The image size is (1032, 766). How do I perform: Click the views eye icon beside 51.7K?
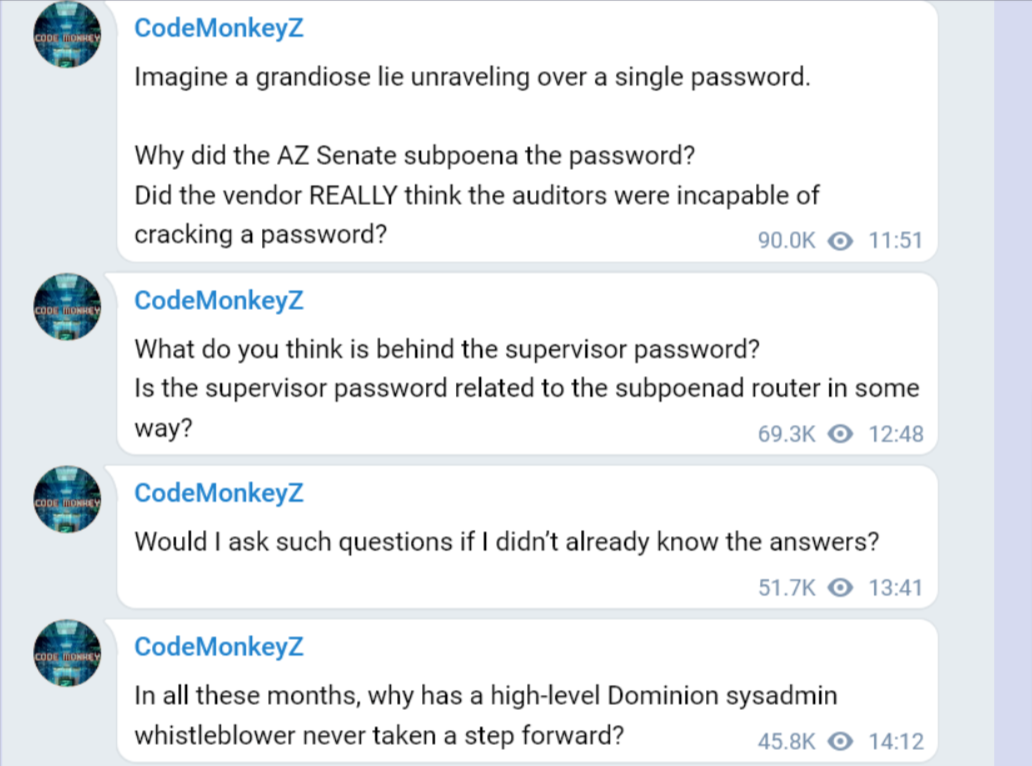[842, 588]
